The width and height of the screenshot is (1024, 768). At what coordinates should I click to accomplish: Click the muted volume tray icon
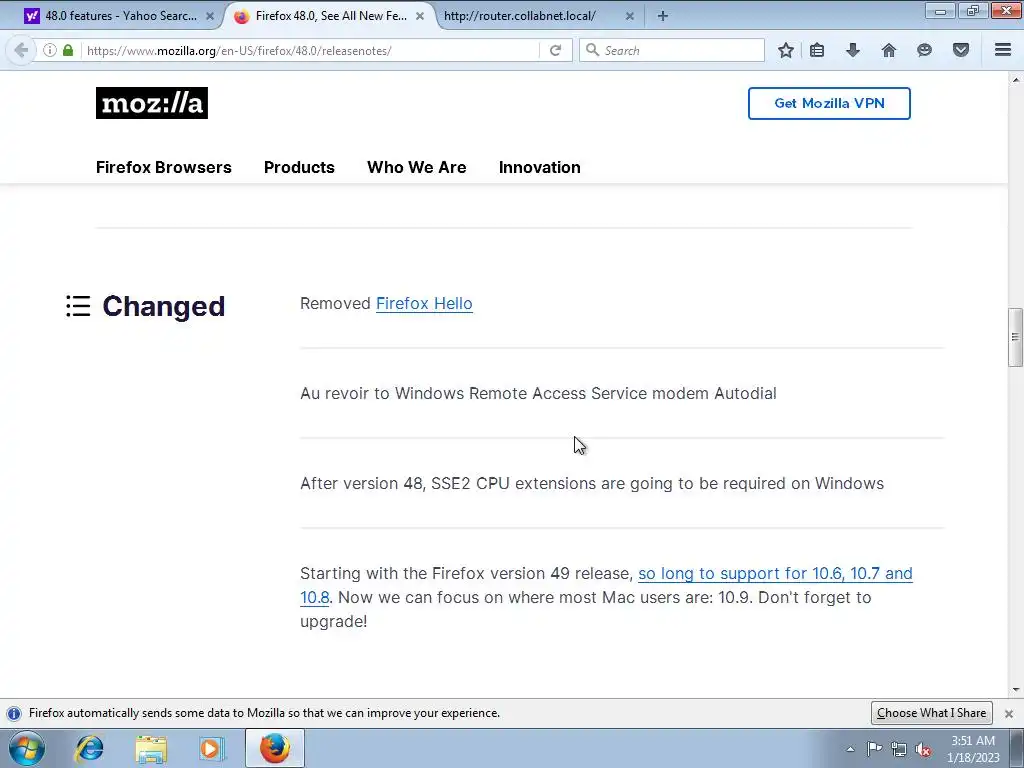click(923, 749)
